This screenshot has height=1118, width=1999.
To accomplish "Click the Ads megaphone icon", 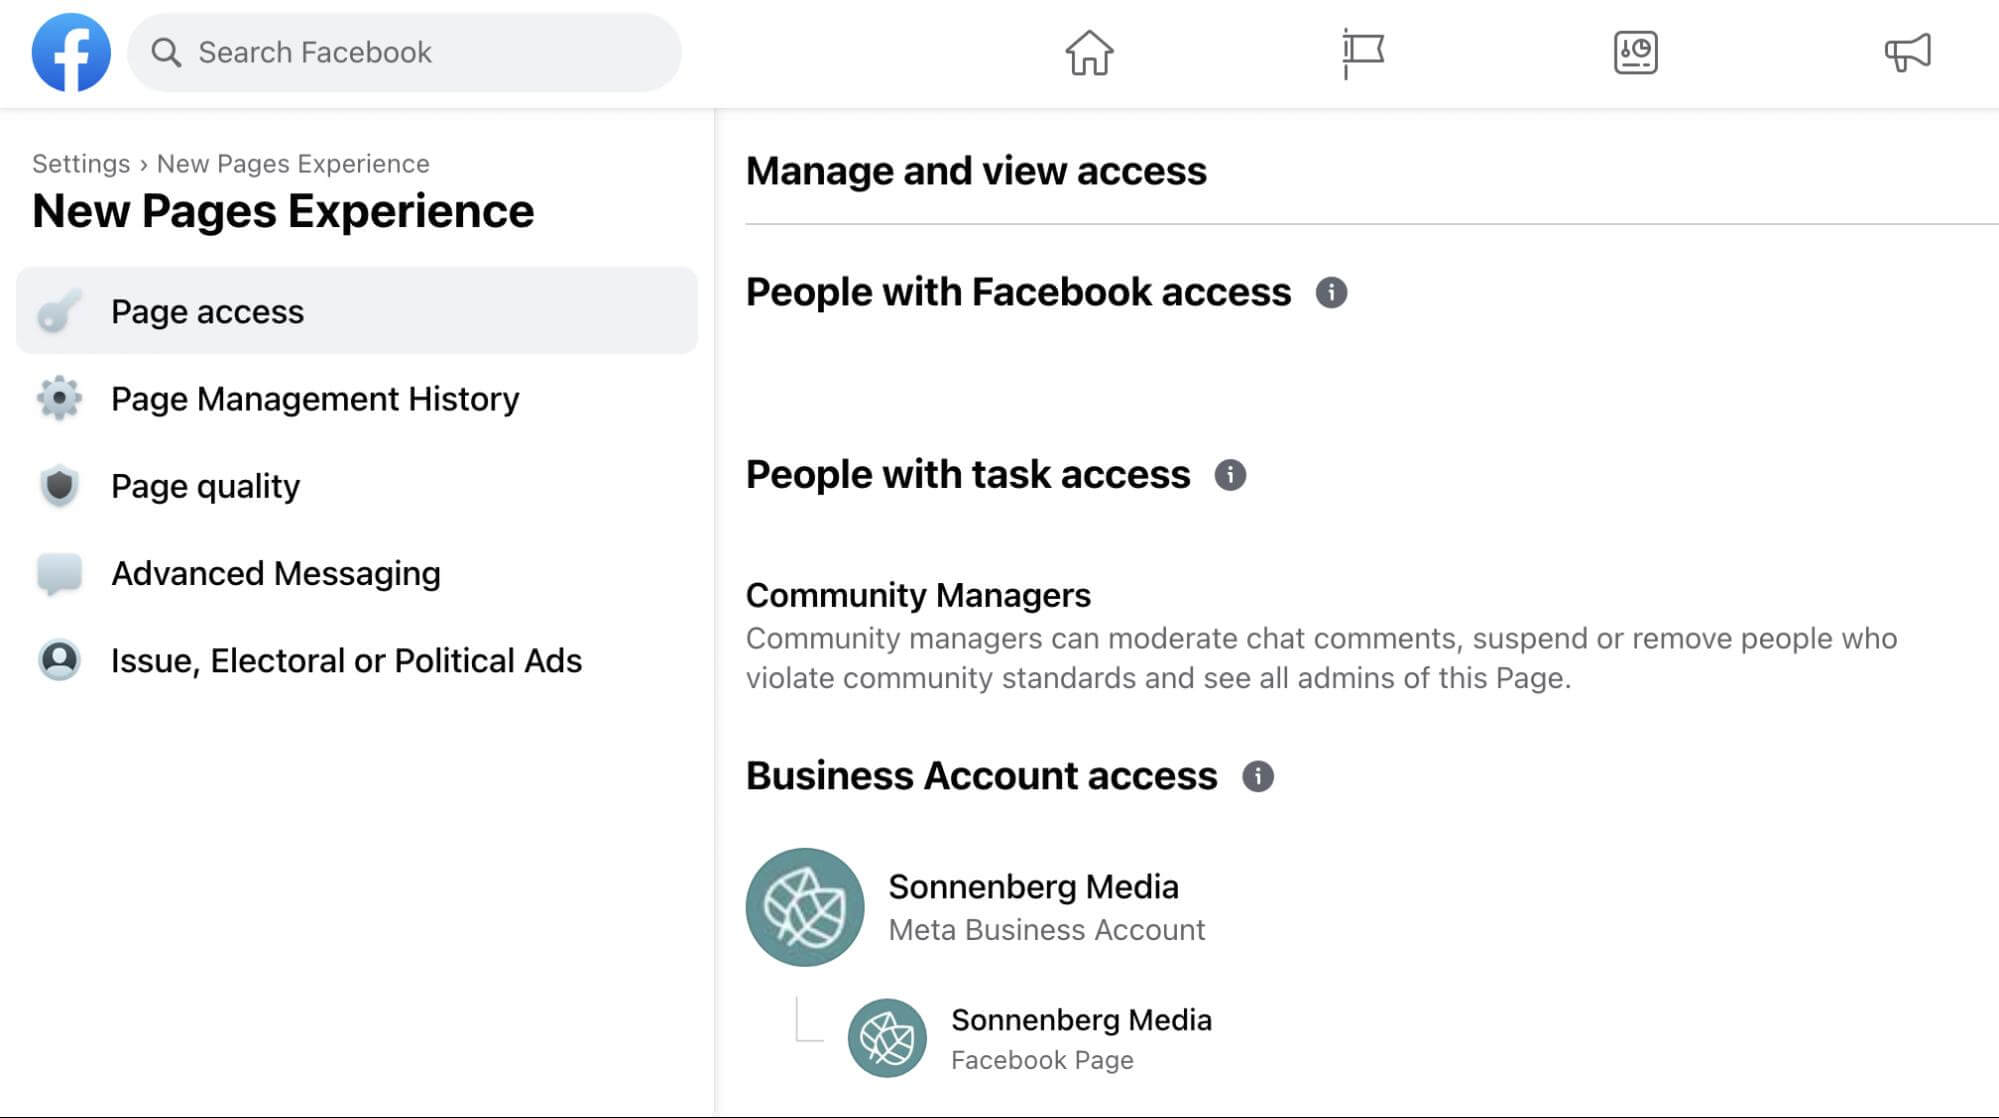I will (x=1907, y=52).
